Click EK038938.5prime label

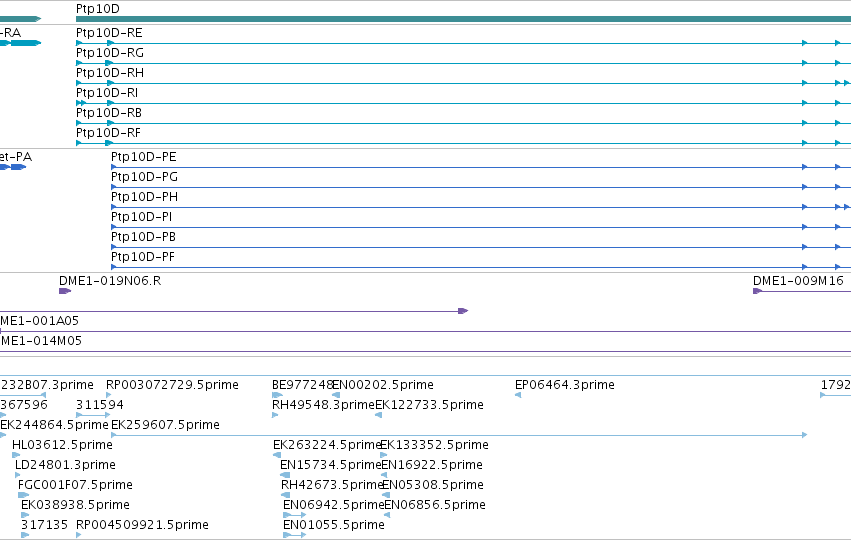coord(75,506)
